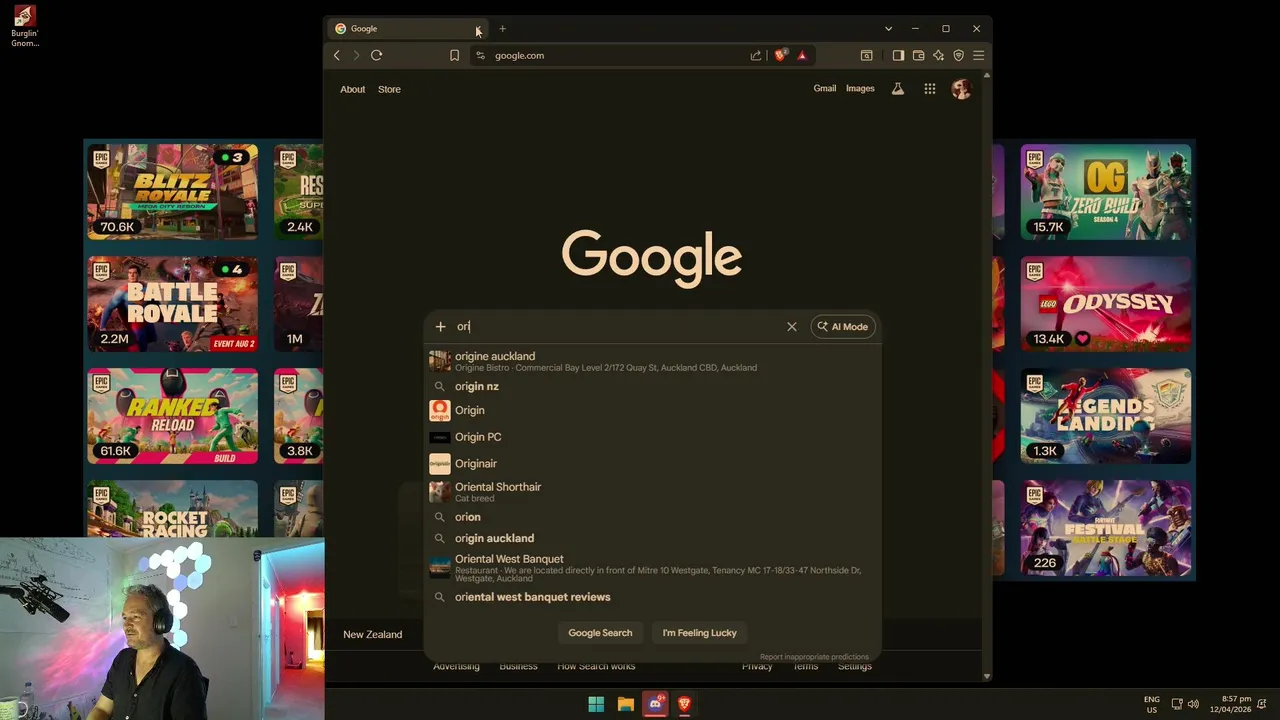Click the browser page scrollbar

click(x=987, y=376)
